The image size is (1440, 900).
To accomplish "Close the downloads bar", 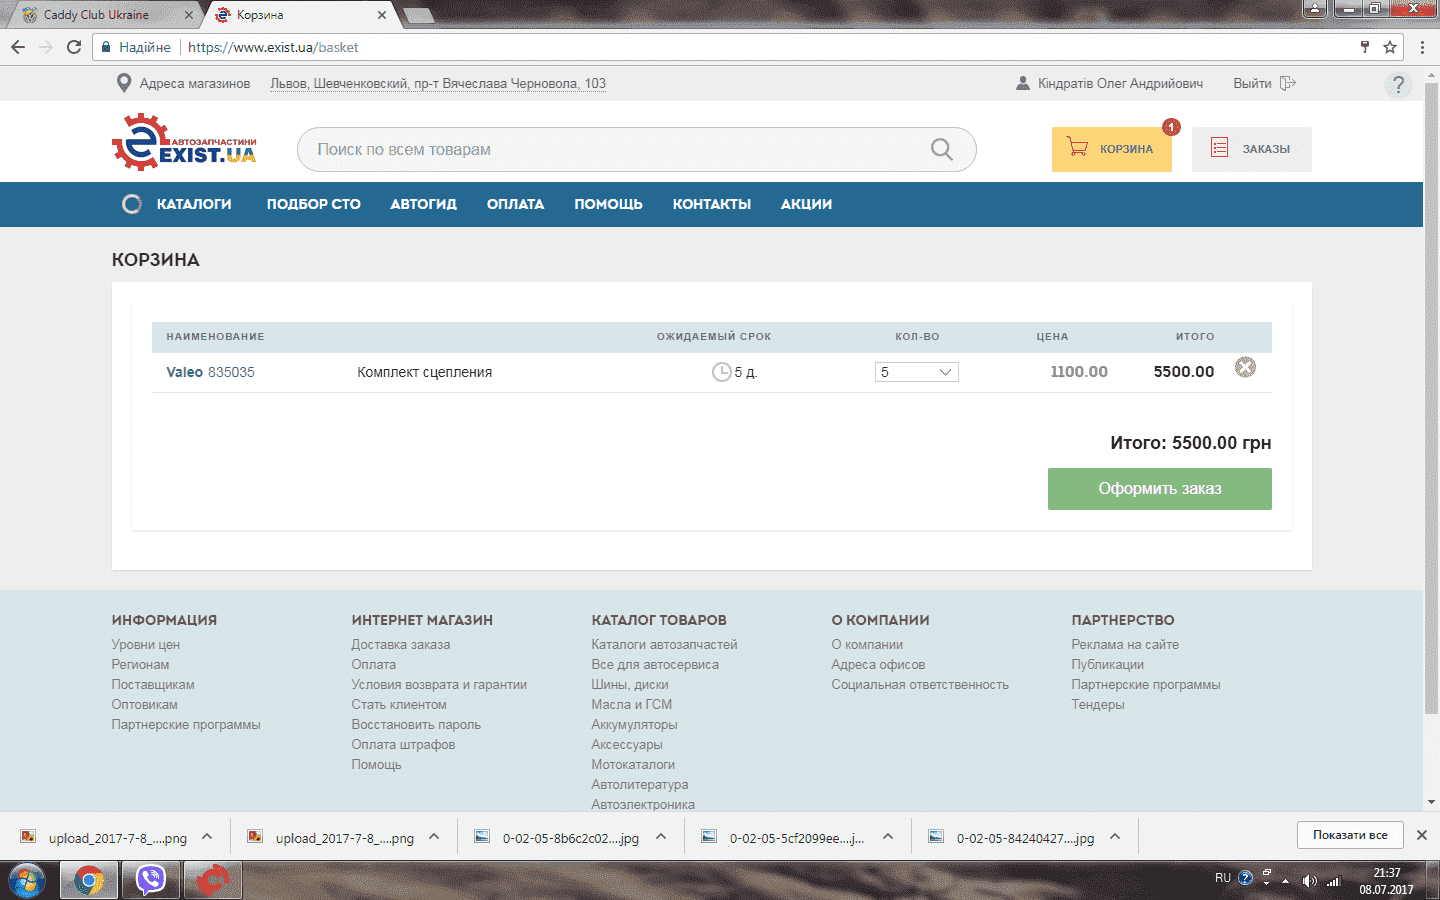I will click(x=1421, y=835).
